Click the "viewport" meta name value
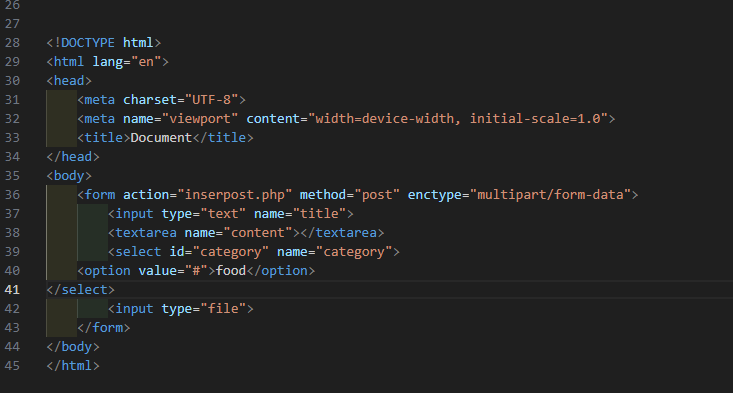 pyautogui.click(x=200, y=119)
